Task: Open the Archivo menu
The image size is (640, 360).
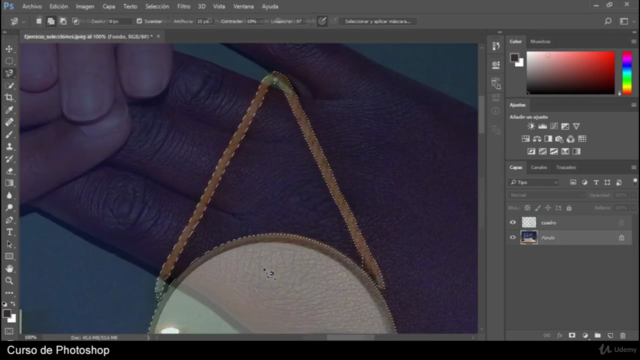Action: coord(32,7)
